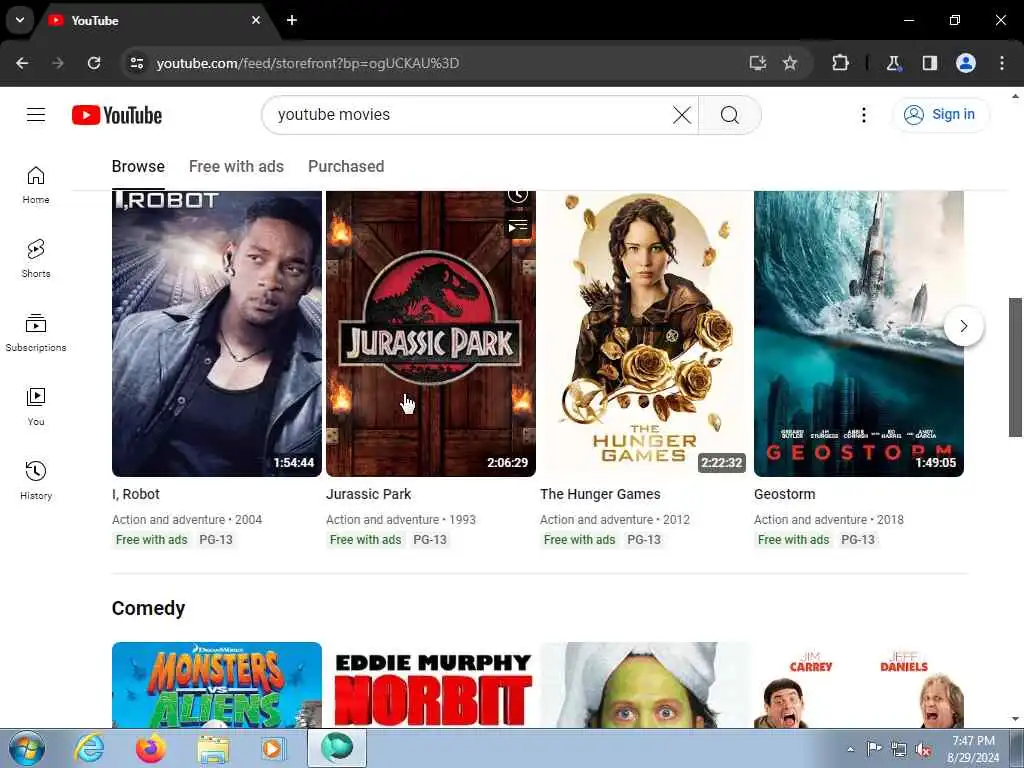Click the magnifier search button
The image size is (1024, 768).
click(x=729, y=115)
